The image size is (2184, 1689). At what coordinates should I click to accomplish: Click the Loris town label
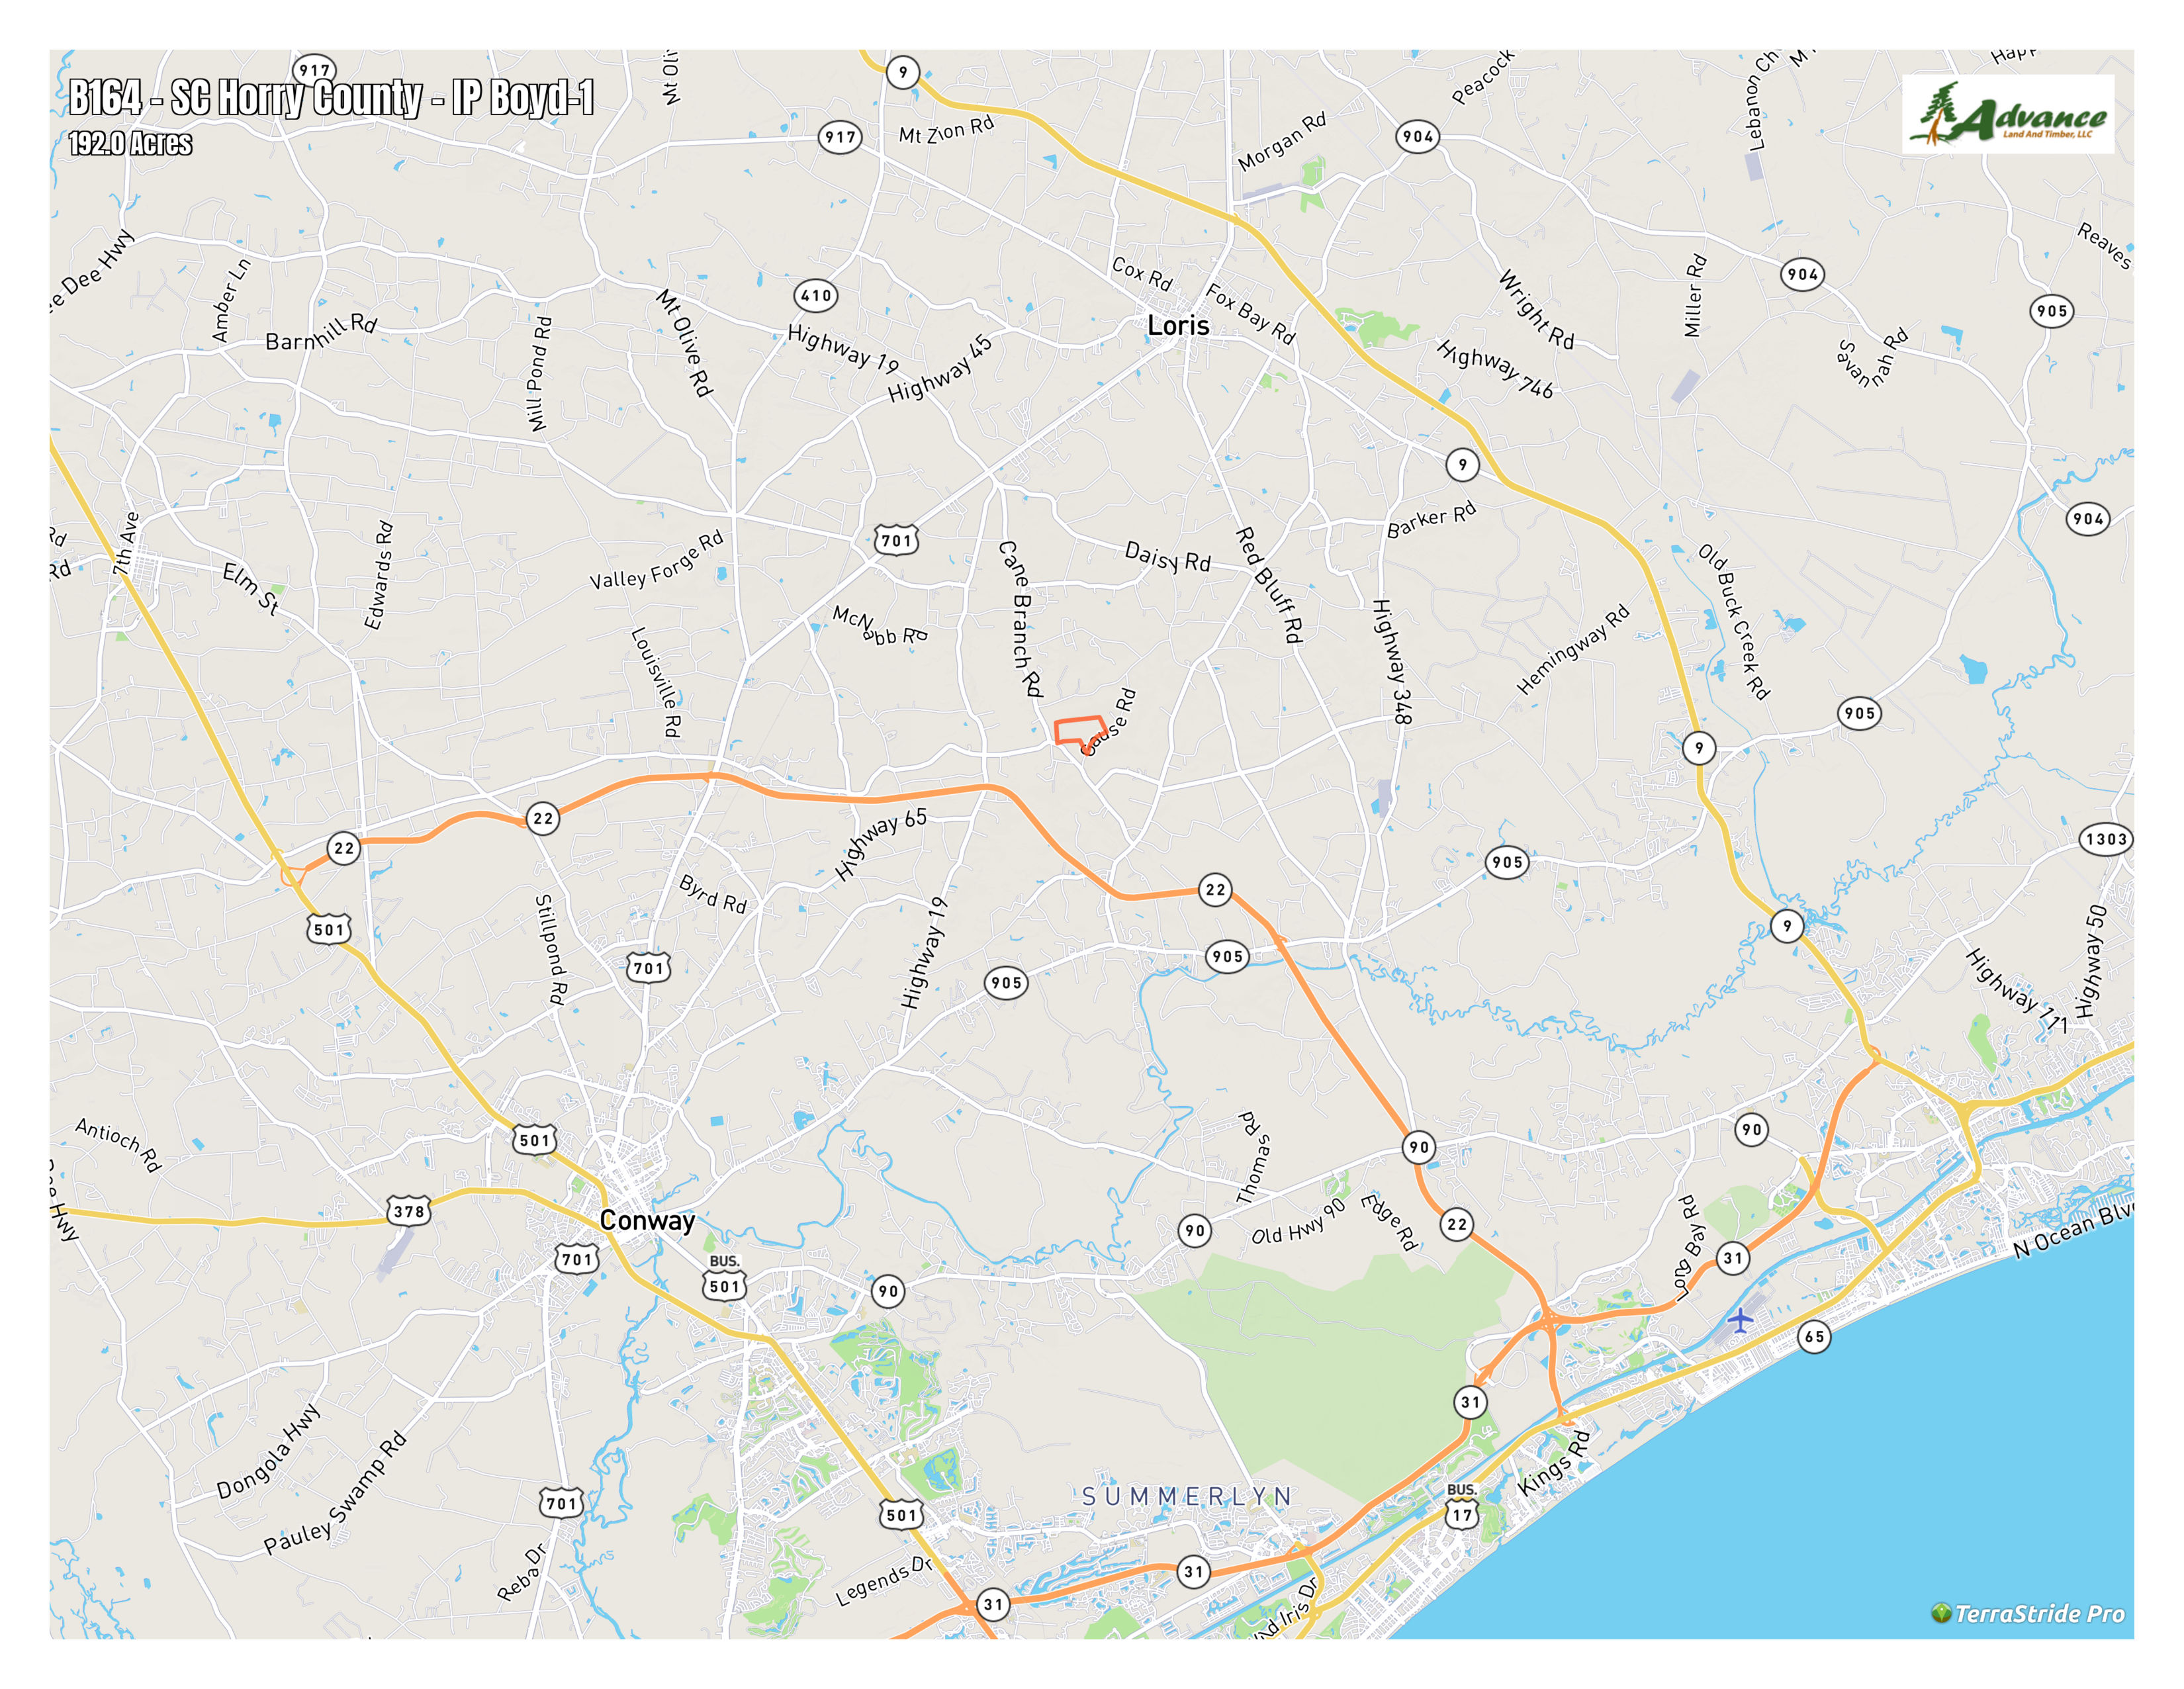[x=1178, y=325]
